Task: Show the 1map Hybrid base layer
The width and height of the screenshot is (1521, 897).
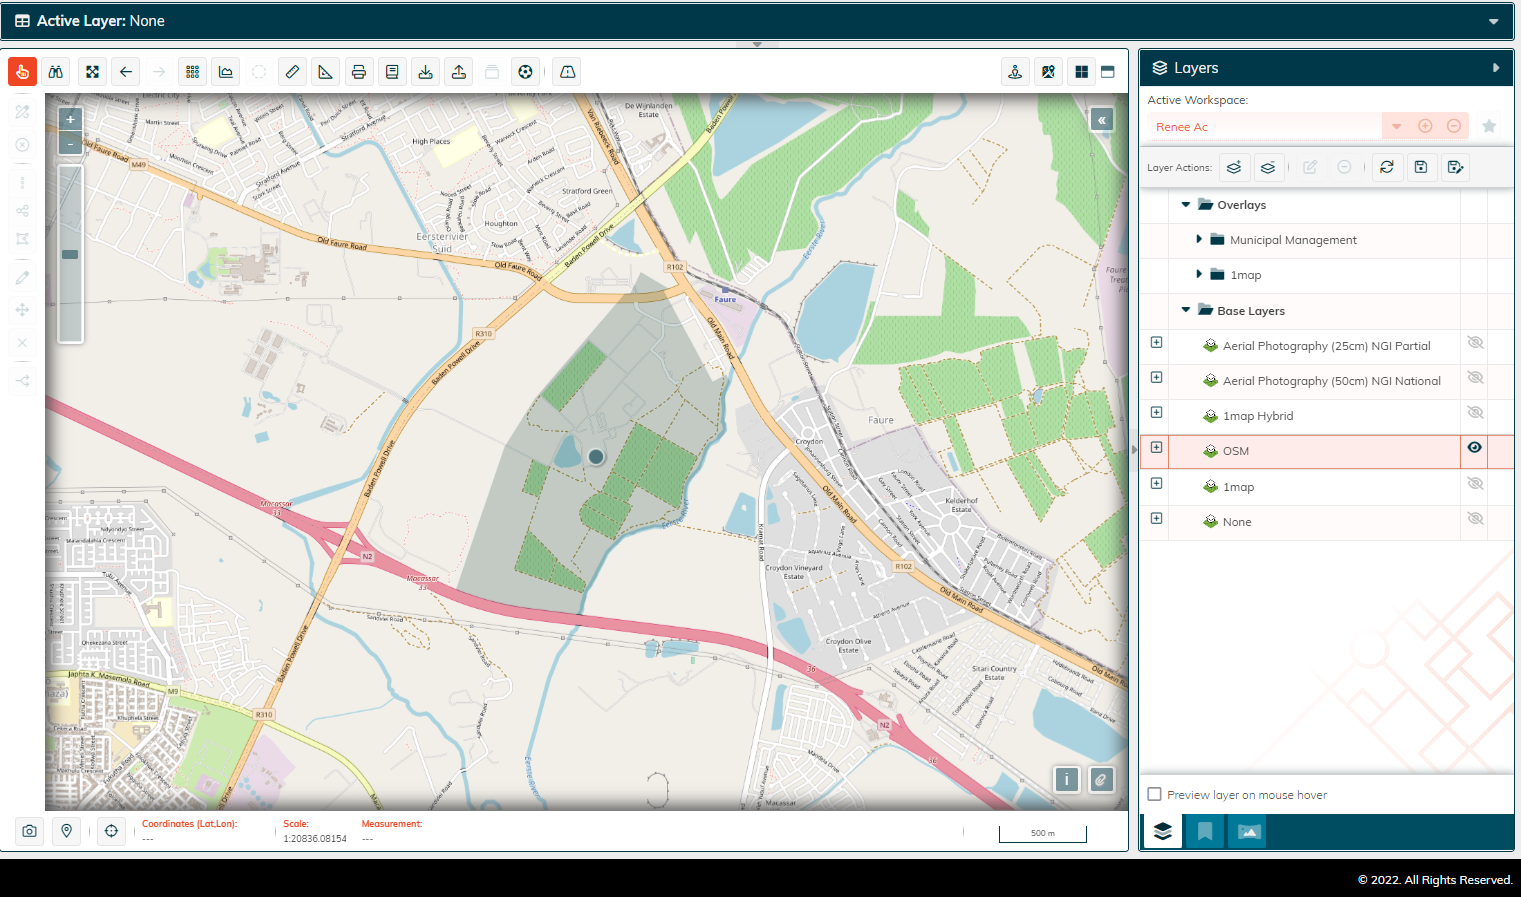Action: (x=1474, y=413)
